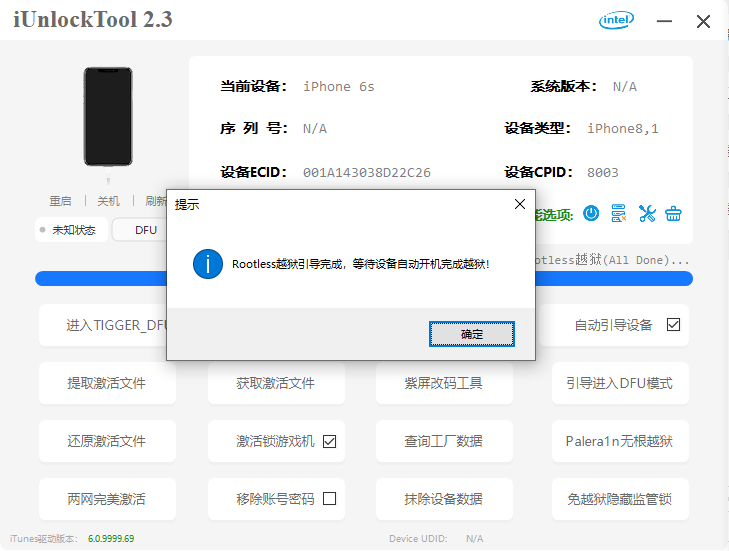Click the 查询工厂数据 button

click(444, 441)
